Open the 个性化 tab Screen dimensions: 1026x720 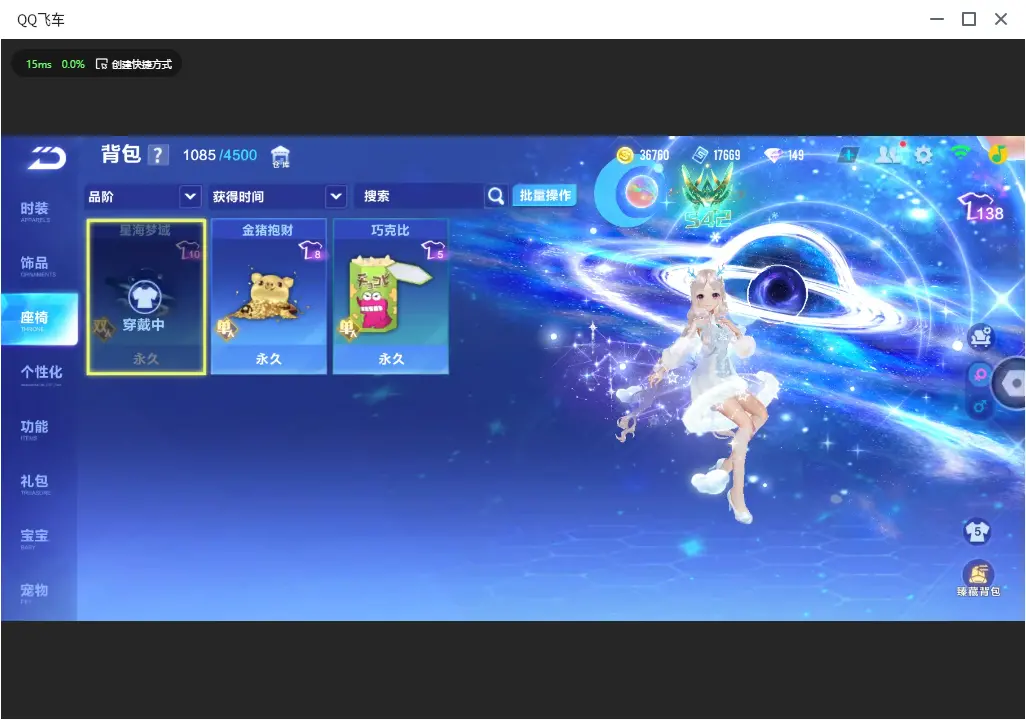[x=39, y=374]
